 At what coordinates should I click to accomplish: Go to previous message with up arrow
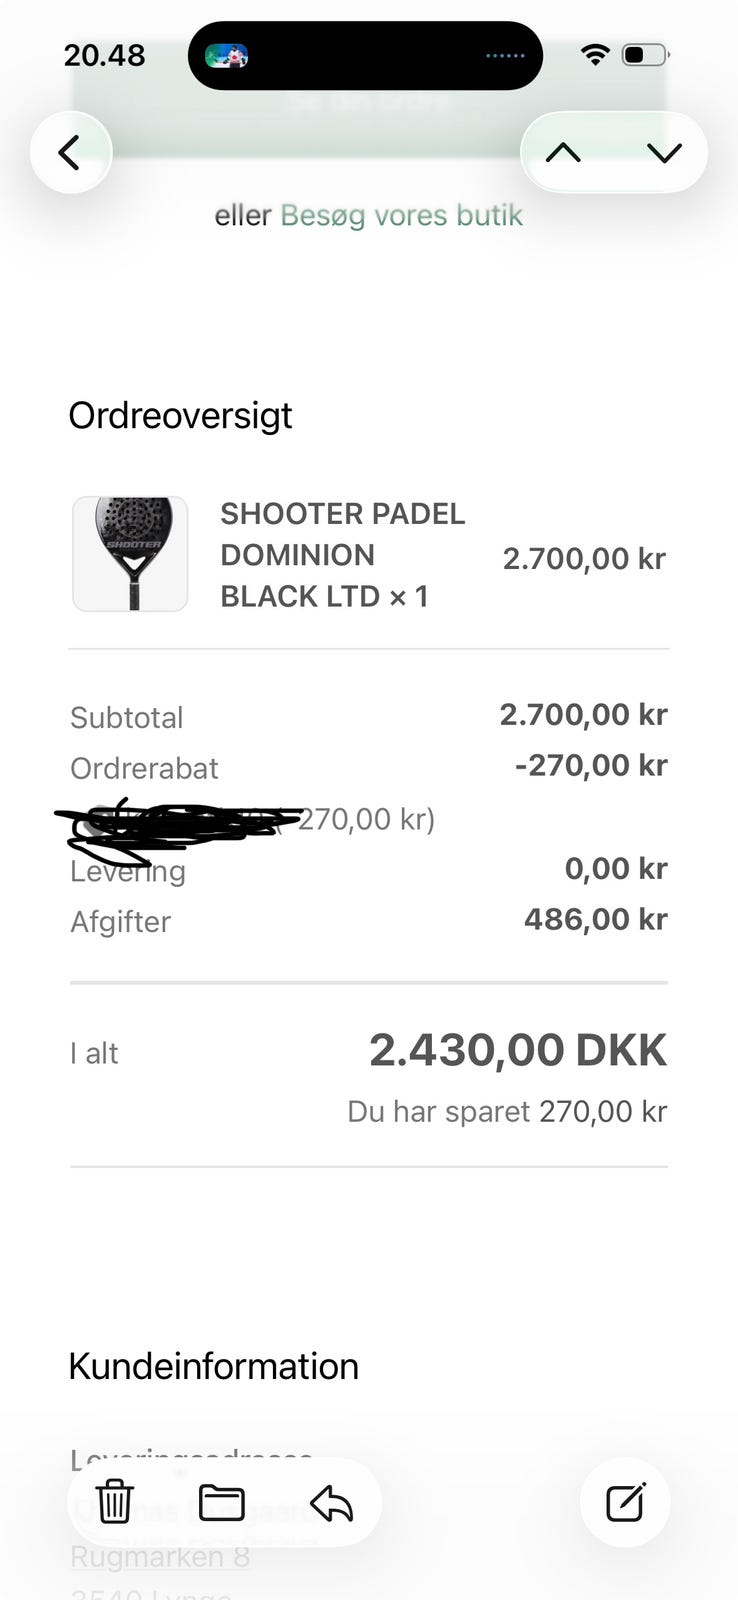pos(564,153)
